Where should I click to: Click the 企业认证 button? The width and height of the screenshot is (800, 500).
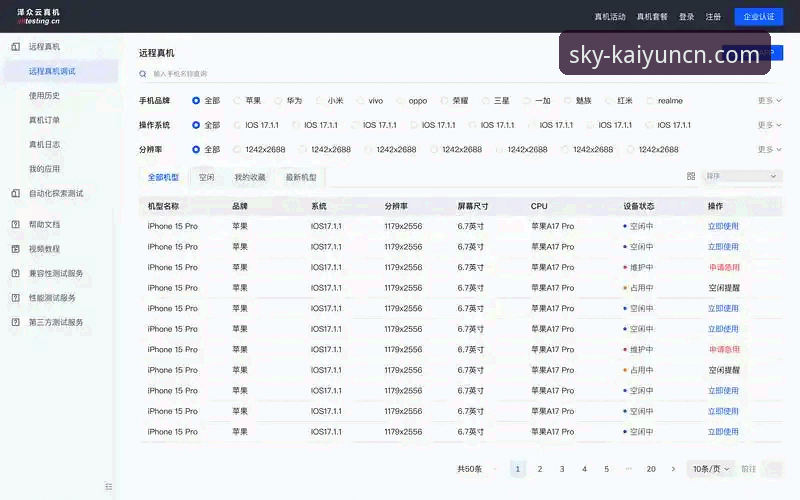click(x=759, y=17)
